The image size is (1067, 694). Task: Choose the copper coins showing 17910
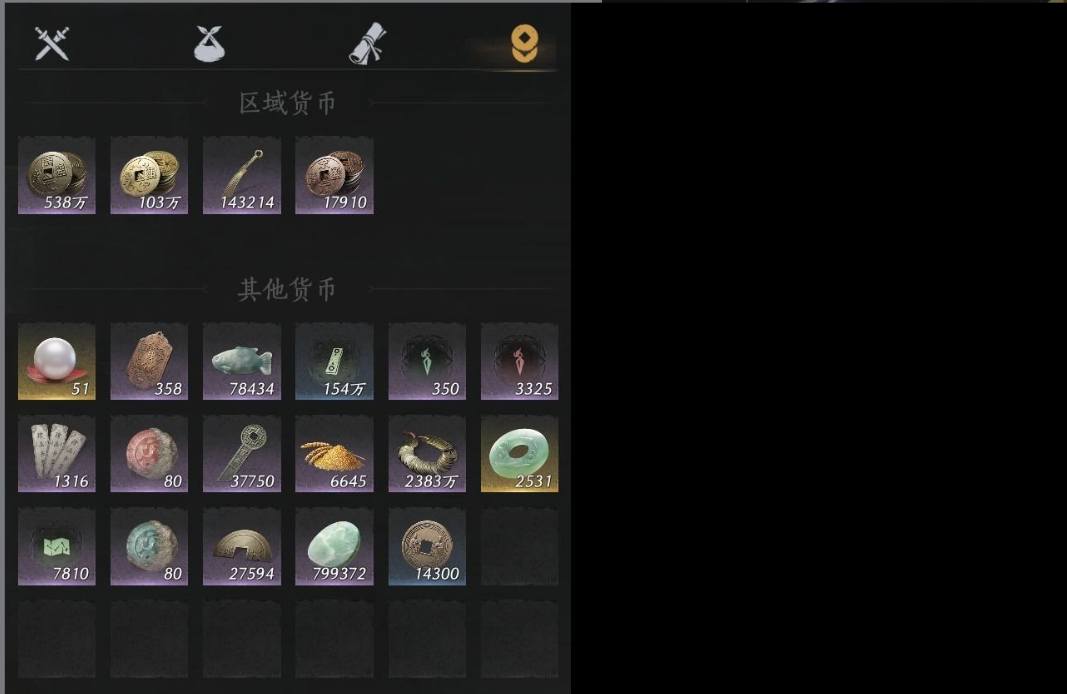click(x=334, y=176)
